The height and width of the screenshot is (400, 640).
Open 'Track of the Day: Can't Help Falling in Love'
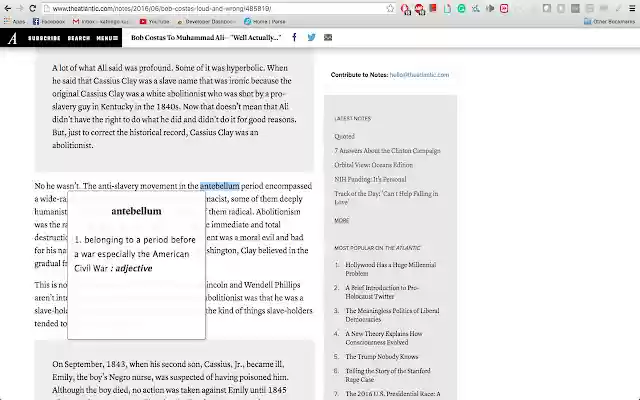pos(386,198)
